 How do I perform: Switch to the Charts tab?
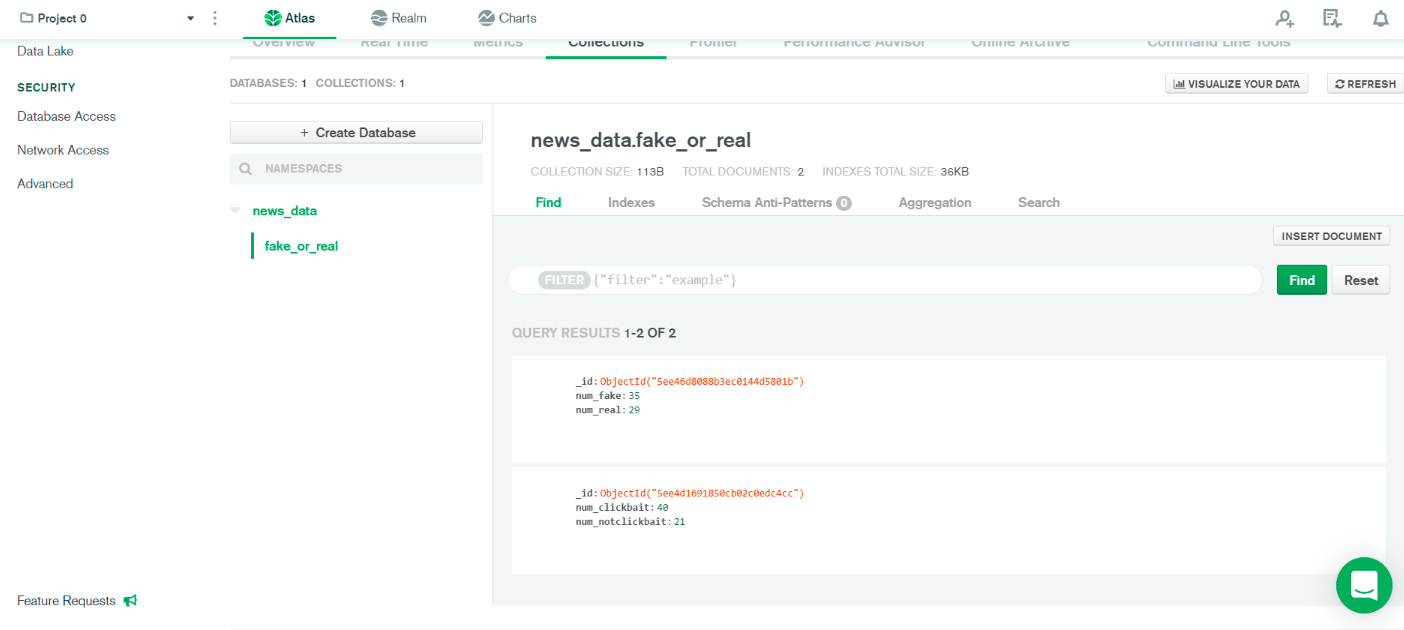[507, 18]
